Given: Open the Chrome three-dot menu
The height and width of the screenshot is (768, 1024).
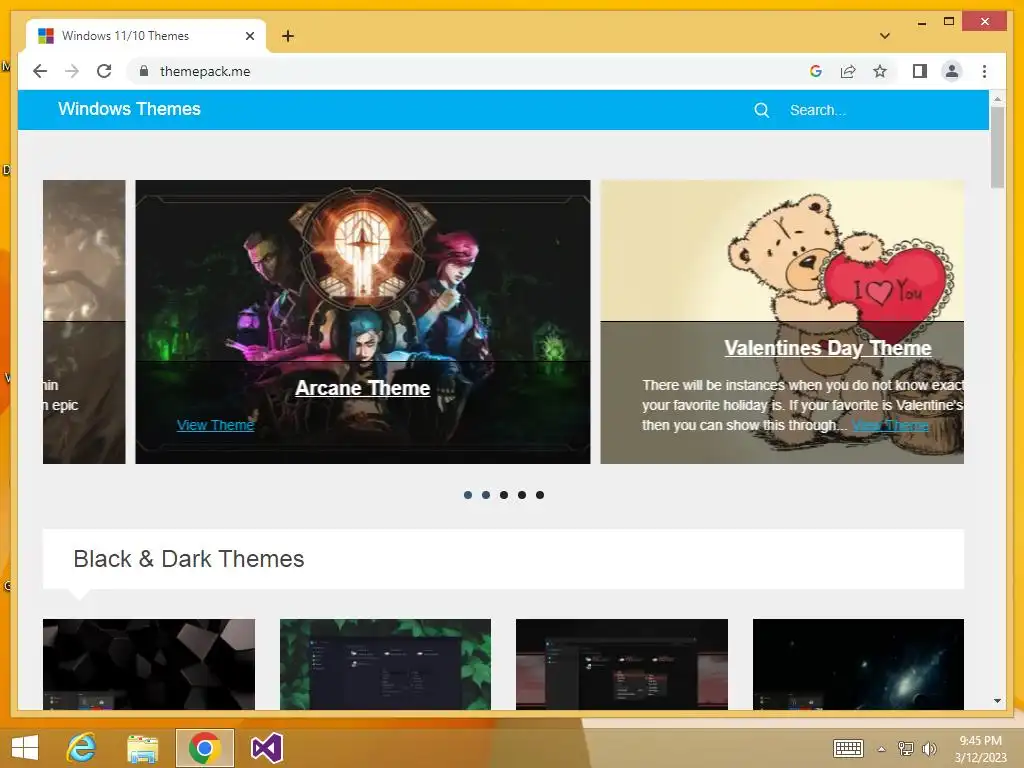Looking at the screenshot, I should 984,71.
